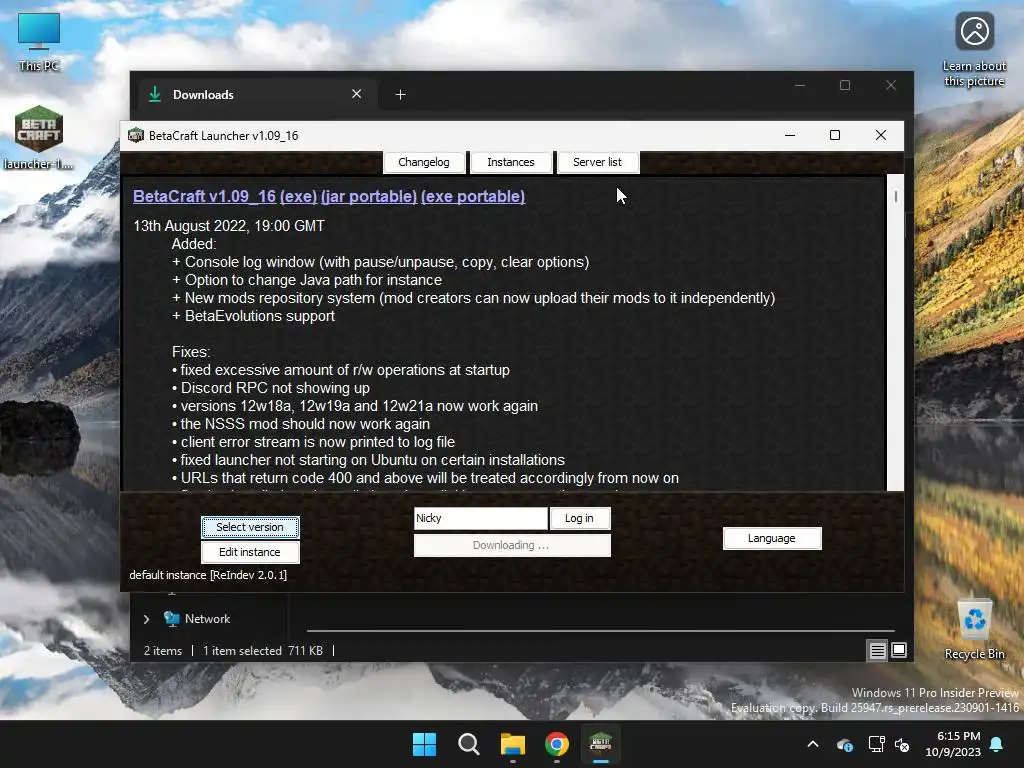This screenshot has width=1024, height=768.
Task: Select the BetaCraft launcher desktop icon
Action: tap(39, 138)
